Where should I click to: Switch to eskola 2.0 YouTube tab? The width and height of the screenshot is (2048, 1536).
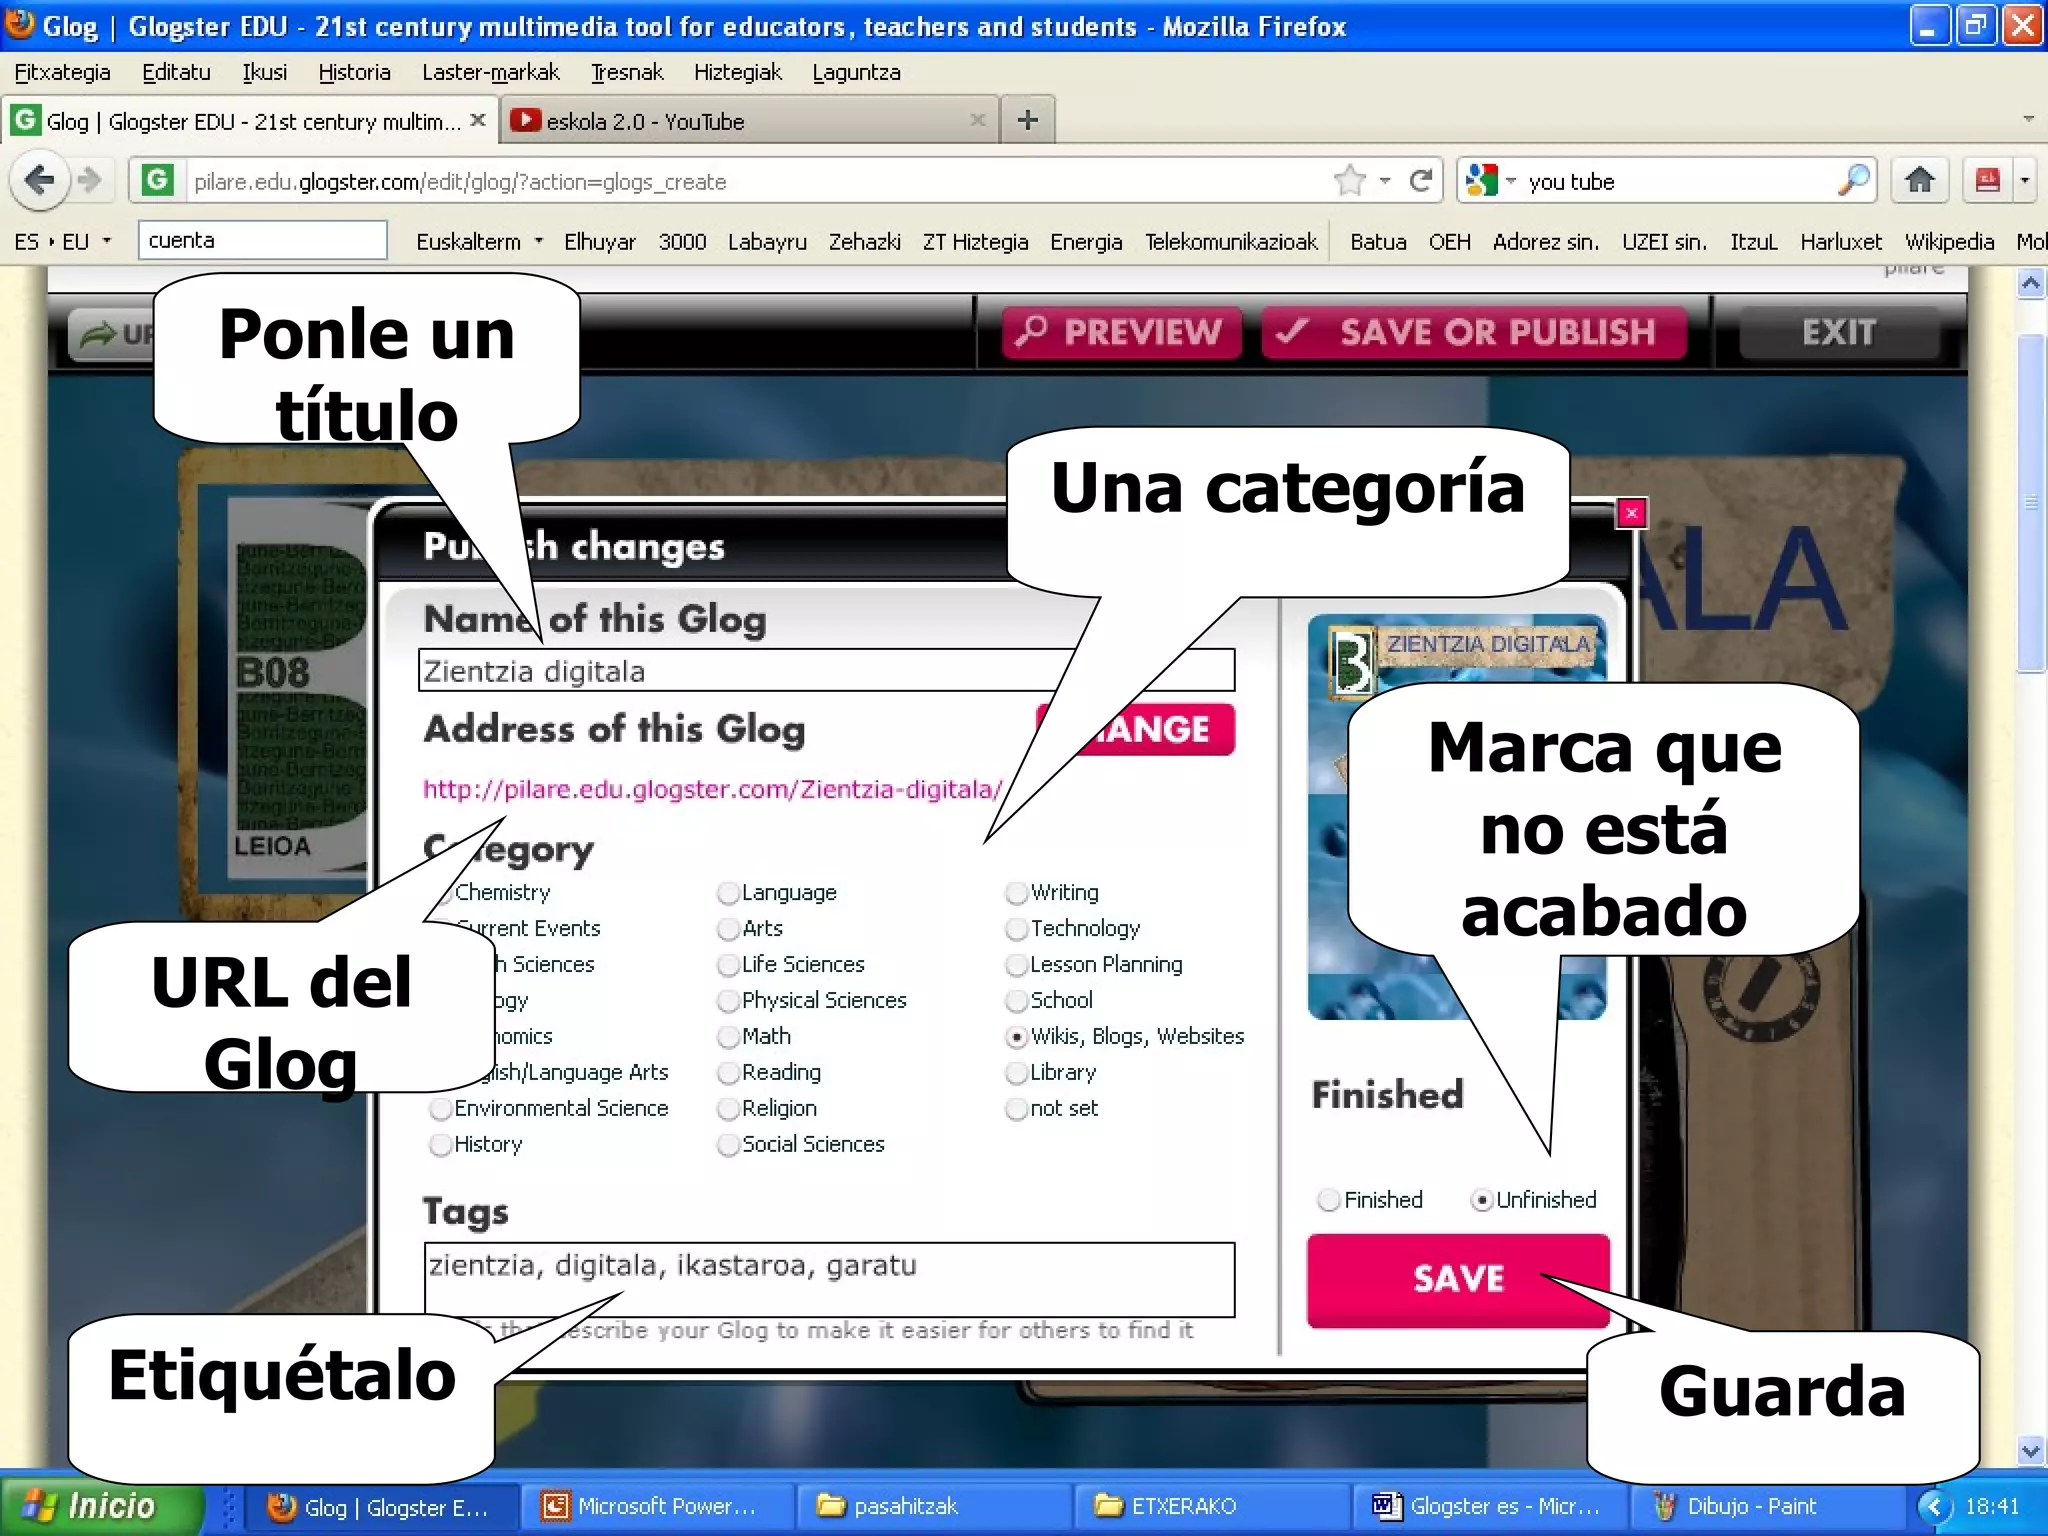pos(750,121)
